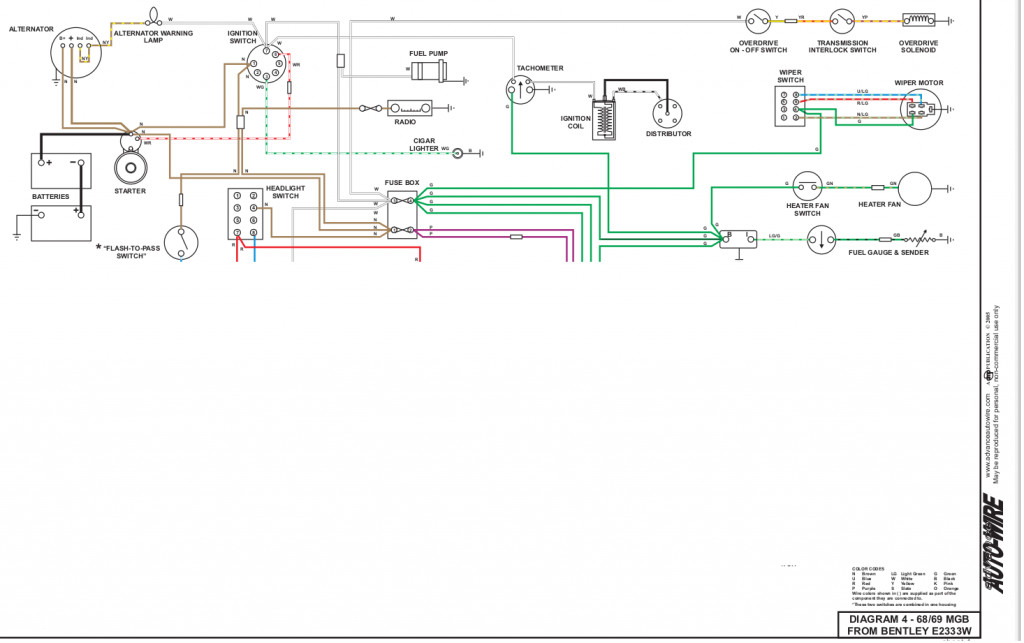The height and width of the screenshot is (643, 1024).
Task: Click the "FUEL PUMP" label
Action: pyautogui.click(x=428, y=54)
